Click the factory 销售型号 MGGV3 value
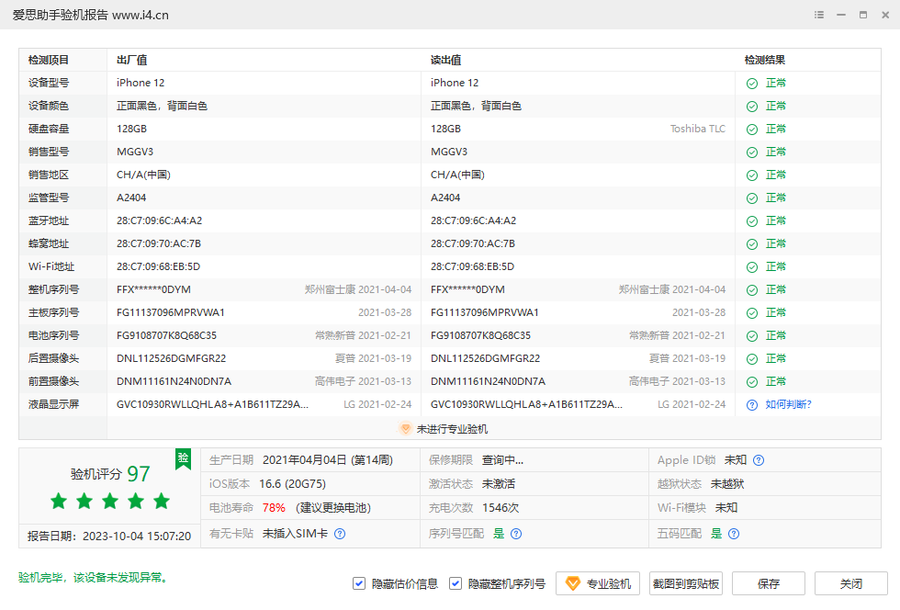Viewport: 900px width, 610px height. tap(135, 152)
